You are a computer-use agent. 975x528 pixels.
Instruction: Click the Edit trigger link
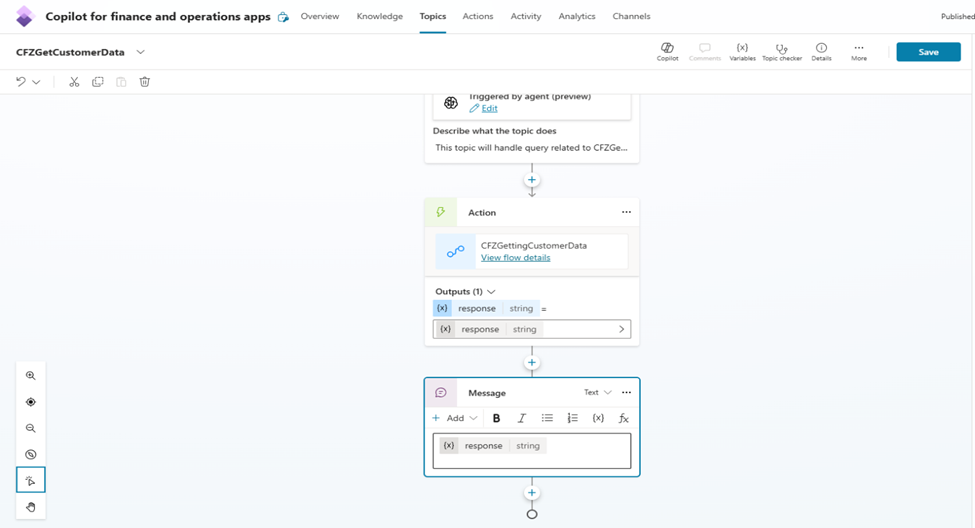pyautogui.click(x=489, y=108)
